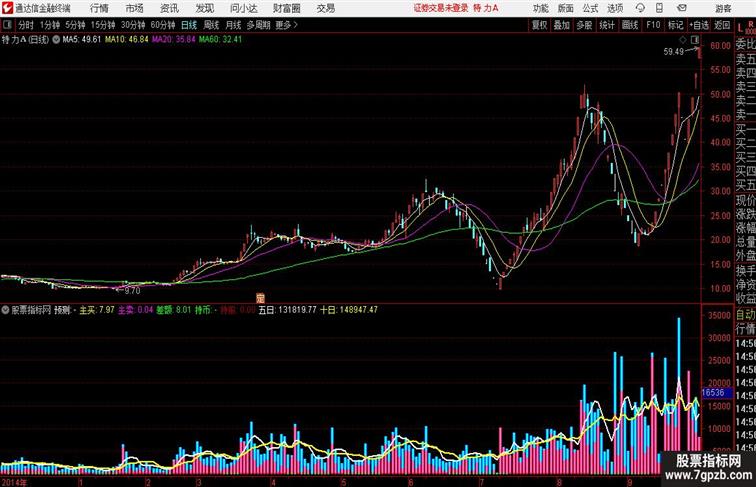Toggle the side panel icon at chart top-right
This screenshot has width=756, height=487.
pos(695,40)
